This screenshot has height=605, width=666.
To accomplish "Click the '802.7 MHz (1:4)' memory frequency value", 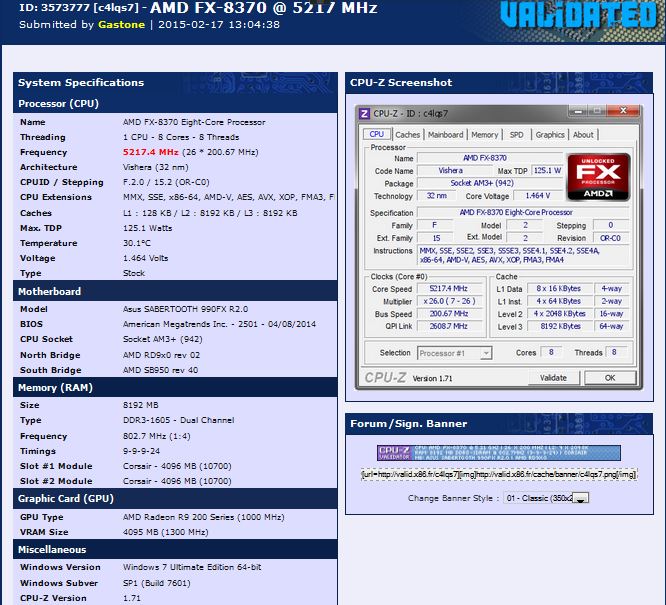I will tap(157, 436).
